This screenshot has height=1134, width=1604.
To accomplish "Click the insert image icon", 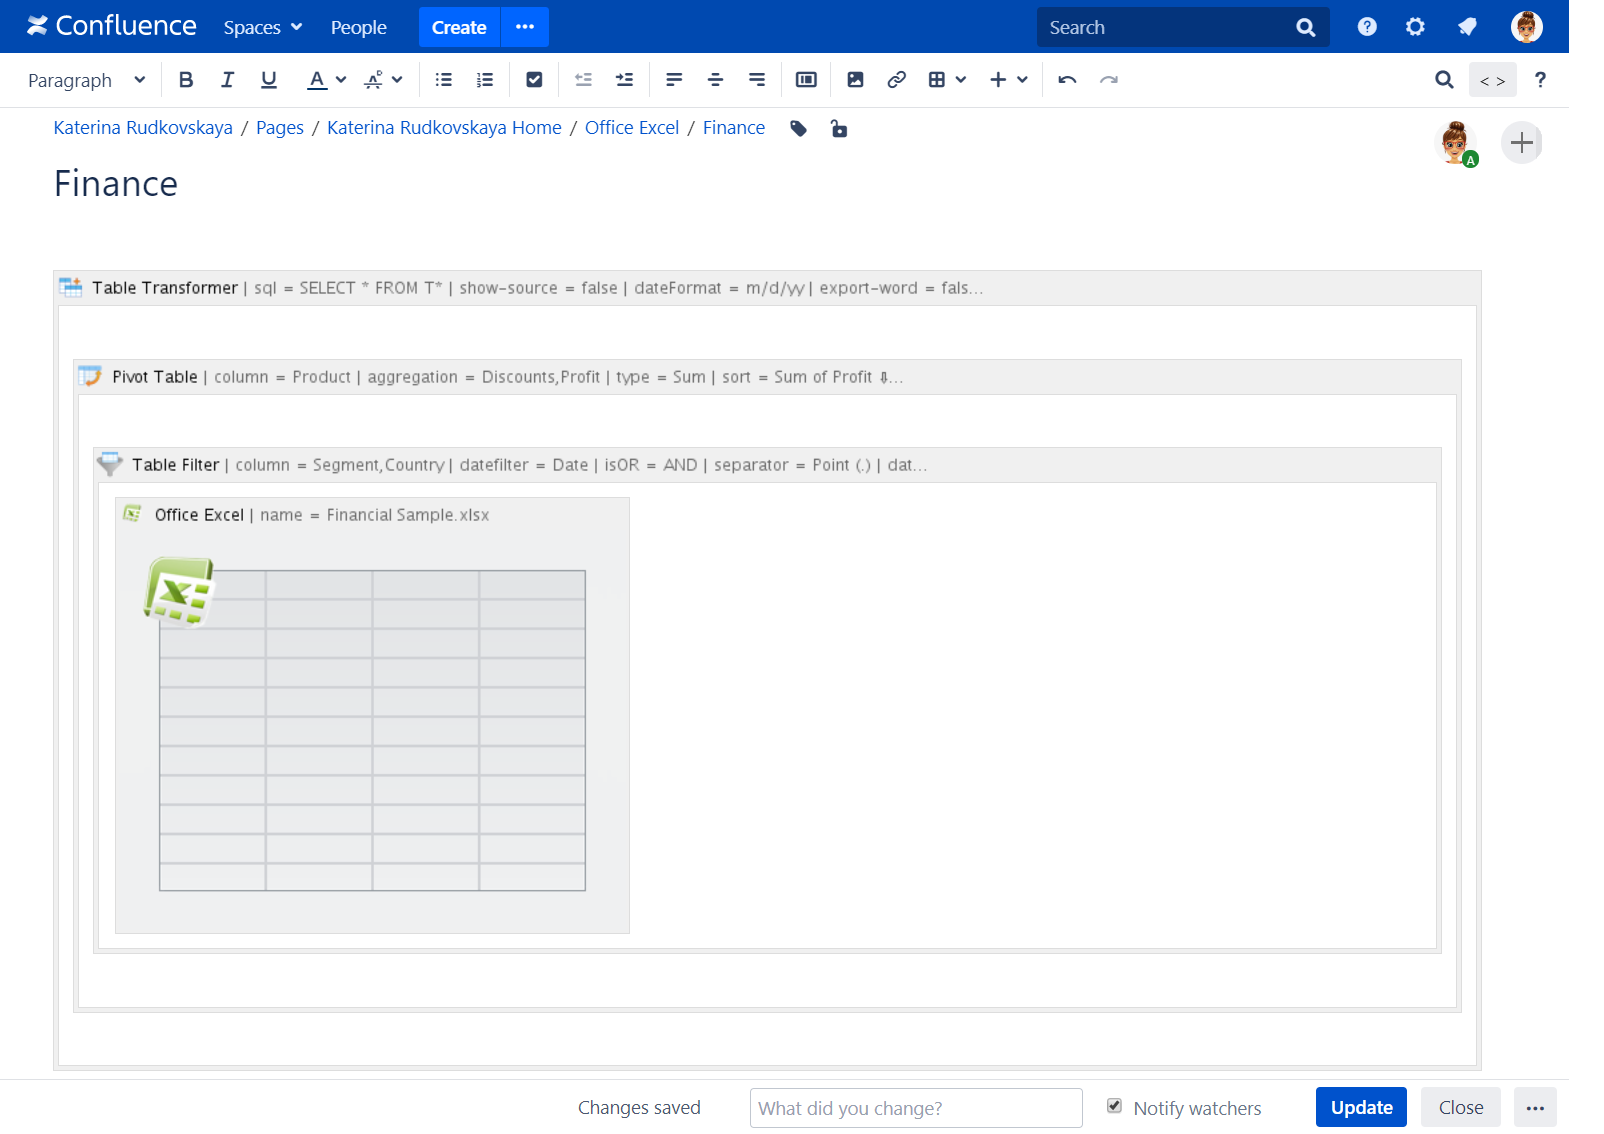I will [855, 80].
